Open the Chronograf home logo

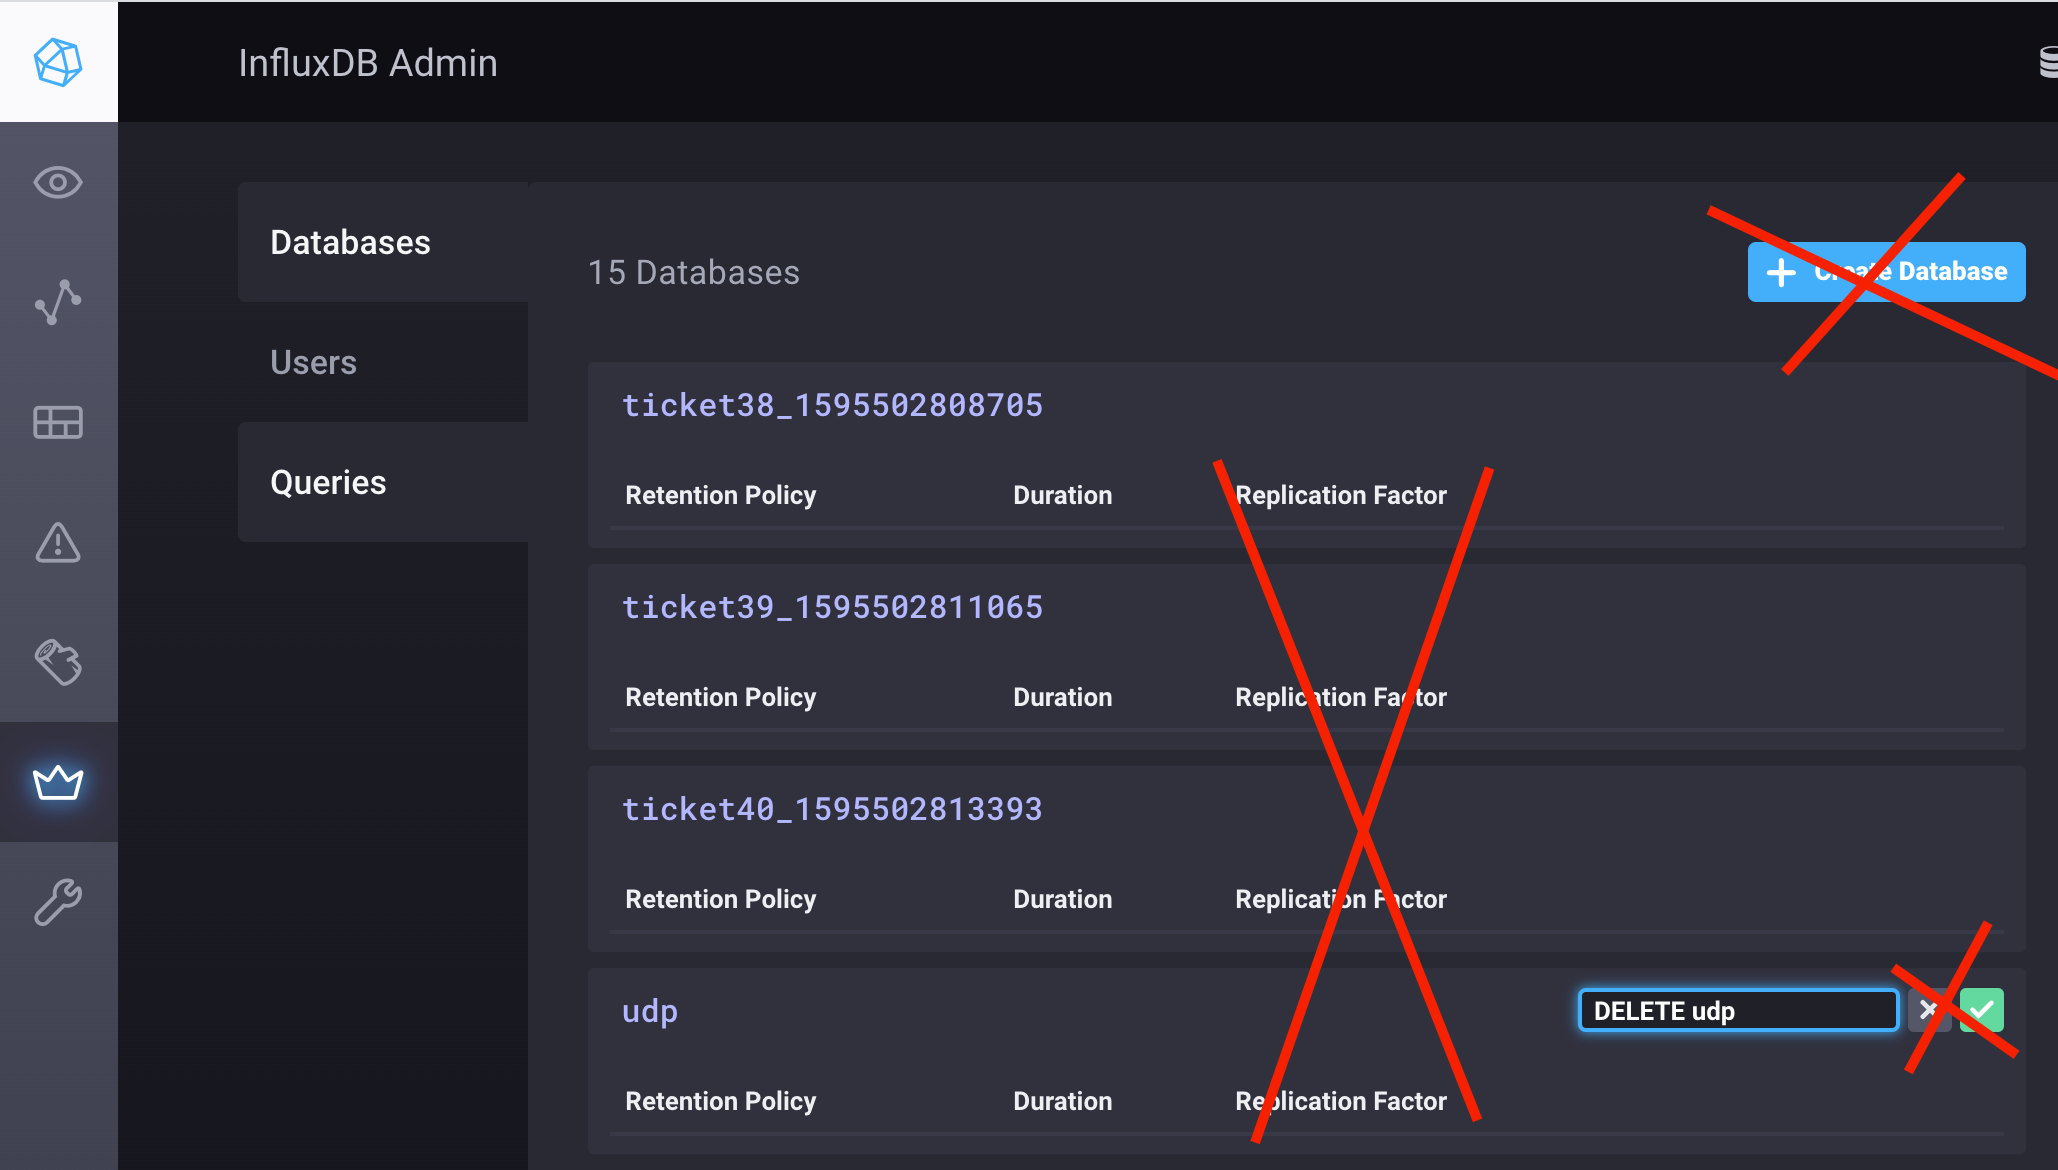(58, 61)
